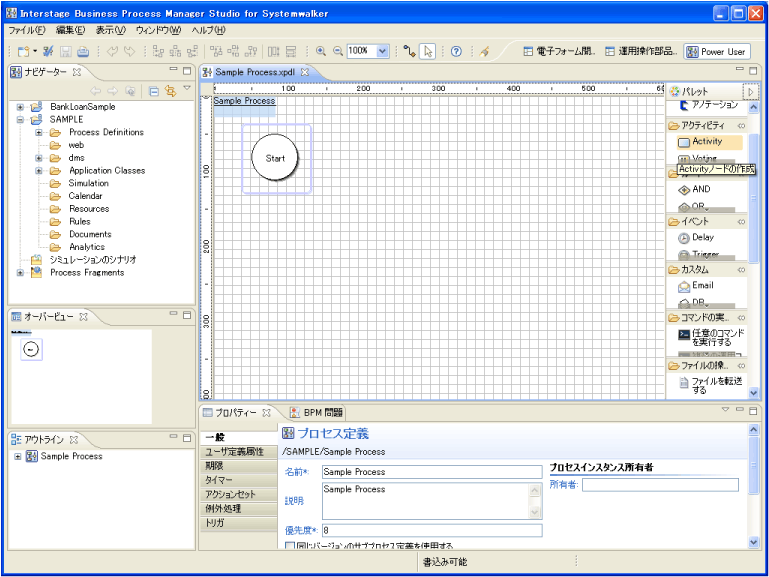Expand the Application Classes folder
769x577 pixels.
click(39, 171)
